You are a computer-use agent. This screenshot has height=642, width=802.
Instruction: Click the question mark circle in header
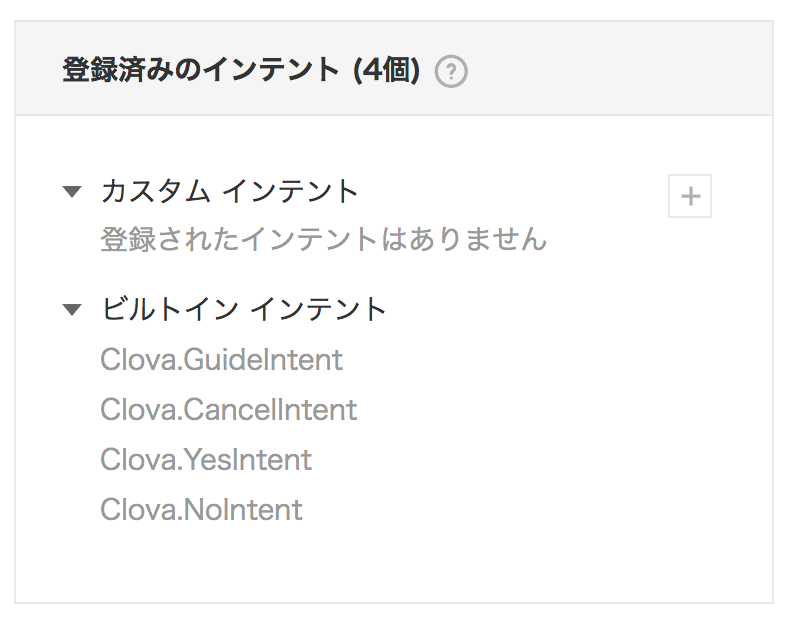click(451, 72)
